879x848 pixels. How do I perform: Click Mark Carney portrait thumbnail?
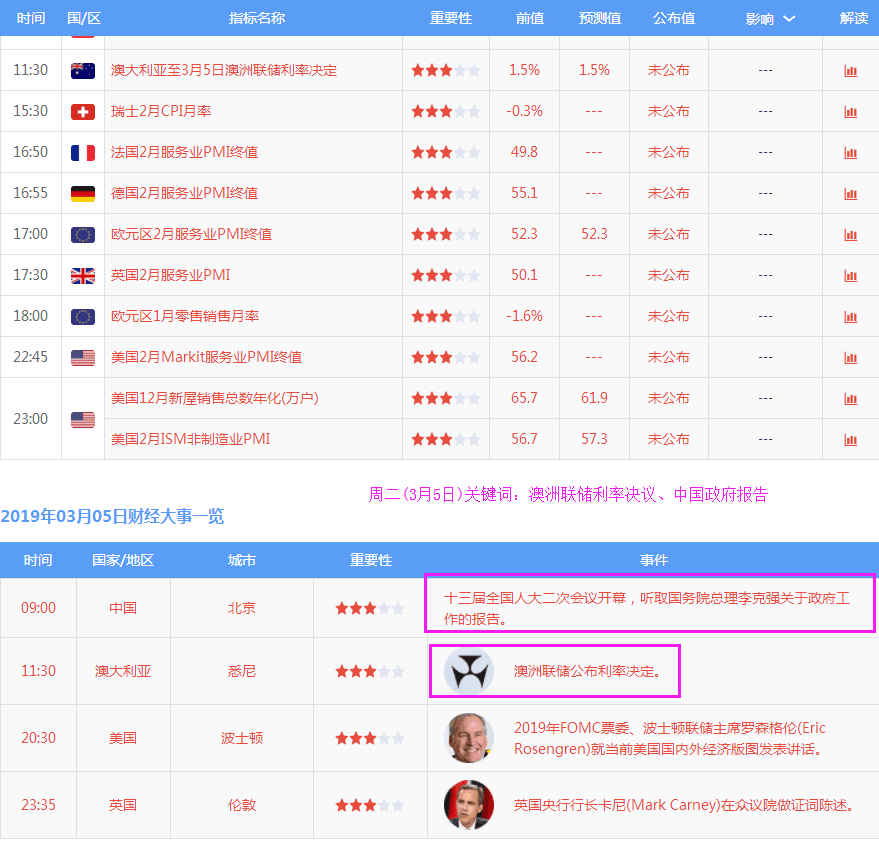(x=468, y=805)
